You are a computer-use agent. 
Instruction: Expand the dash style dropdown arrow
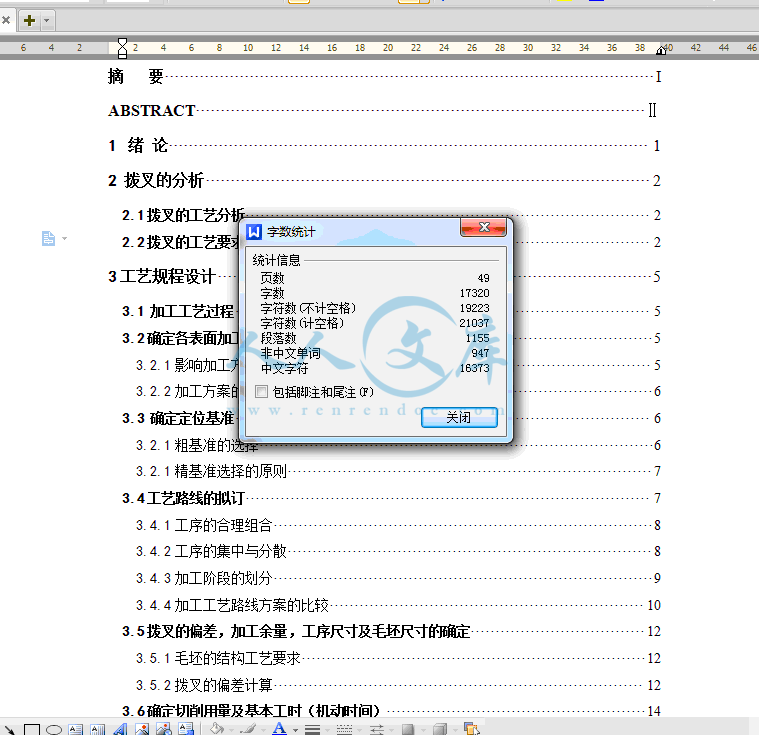pos(359,730)
